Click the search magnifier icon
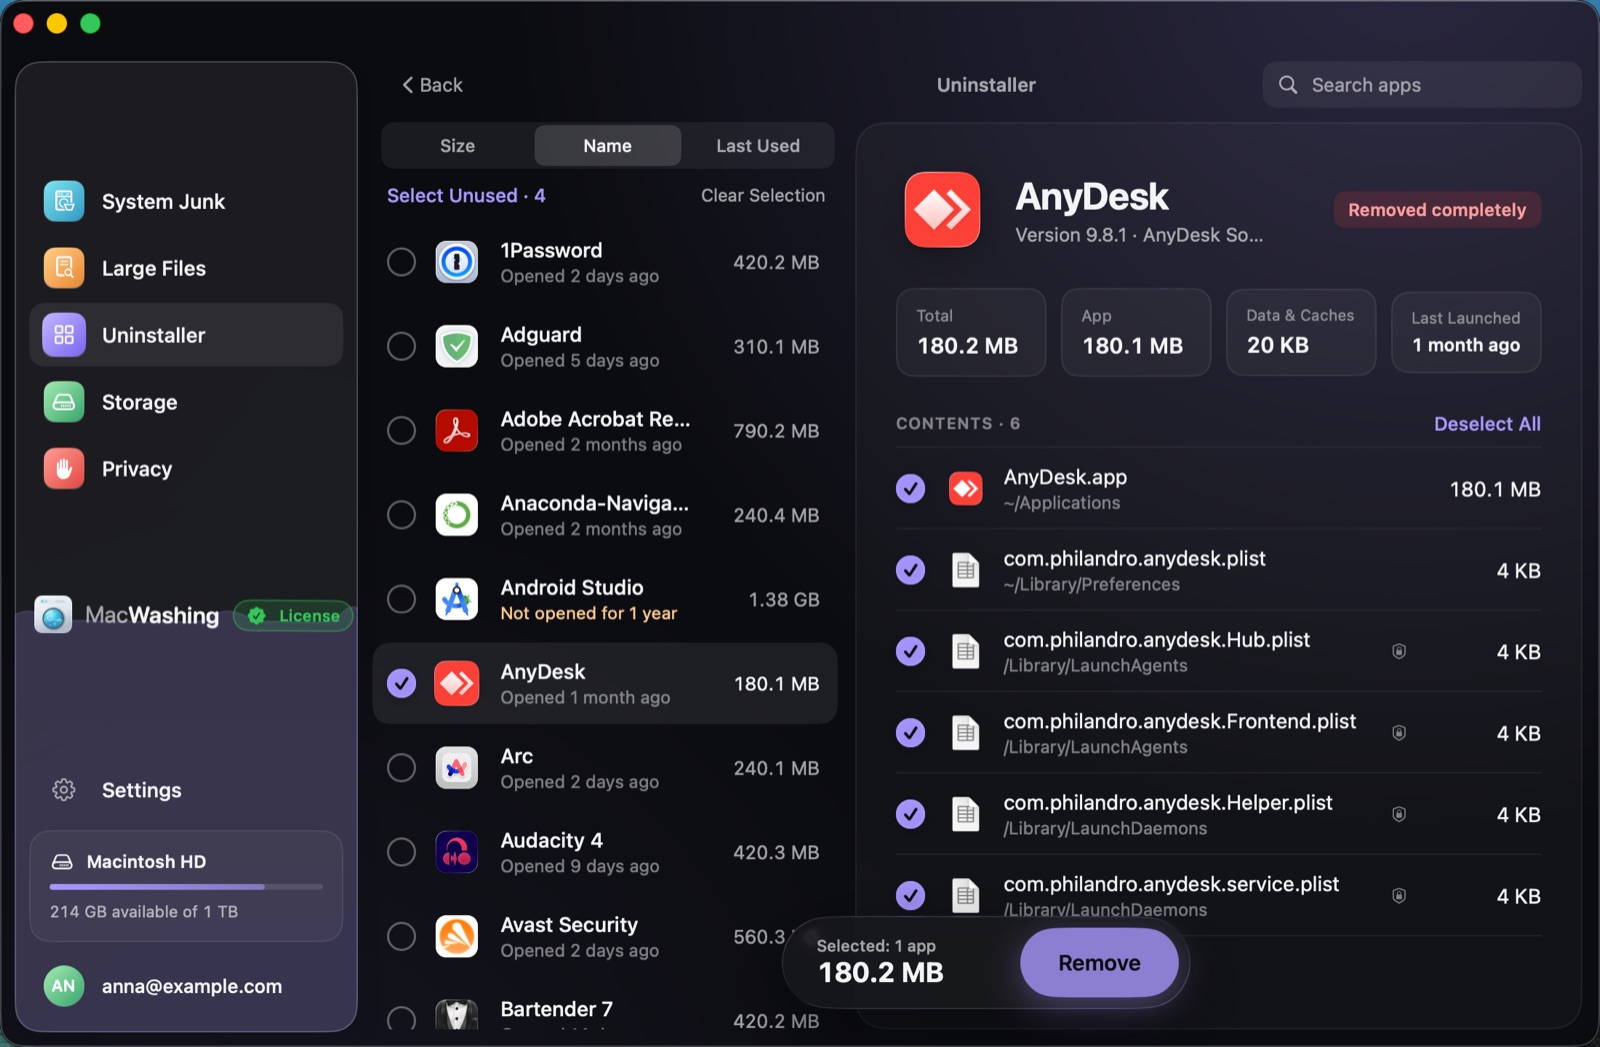This screenshot has width=1600, height=1047. 1288,85
